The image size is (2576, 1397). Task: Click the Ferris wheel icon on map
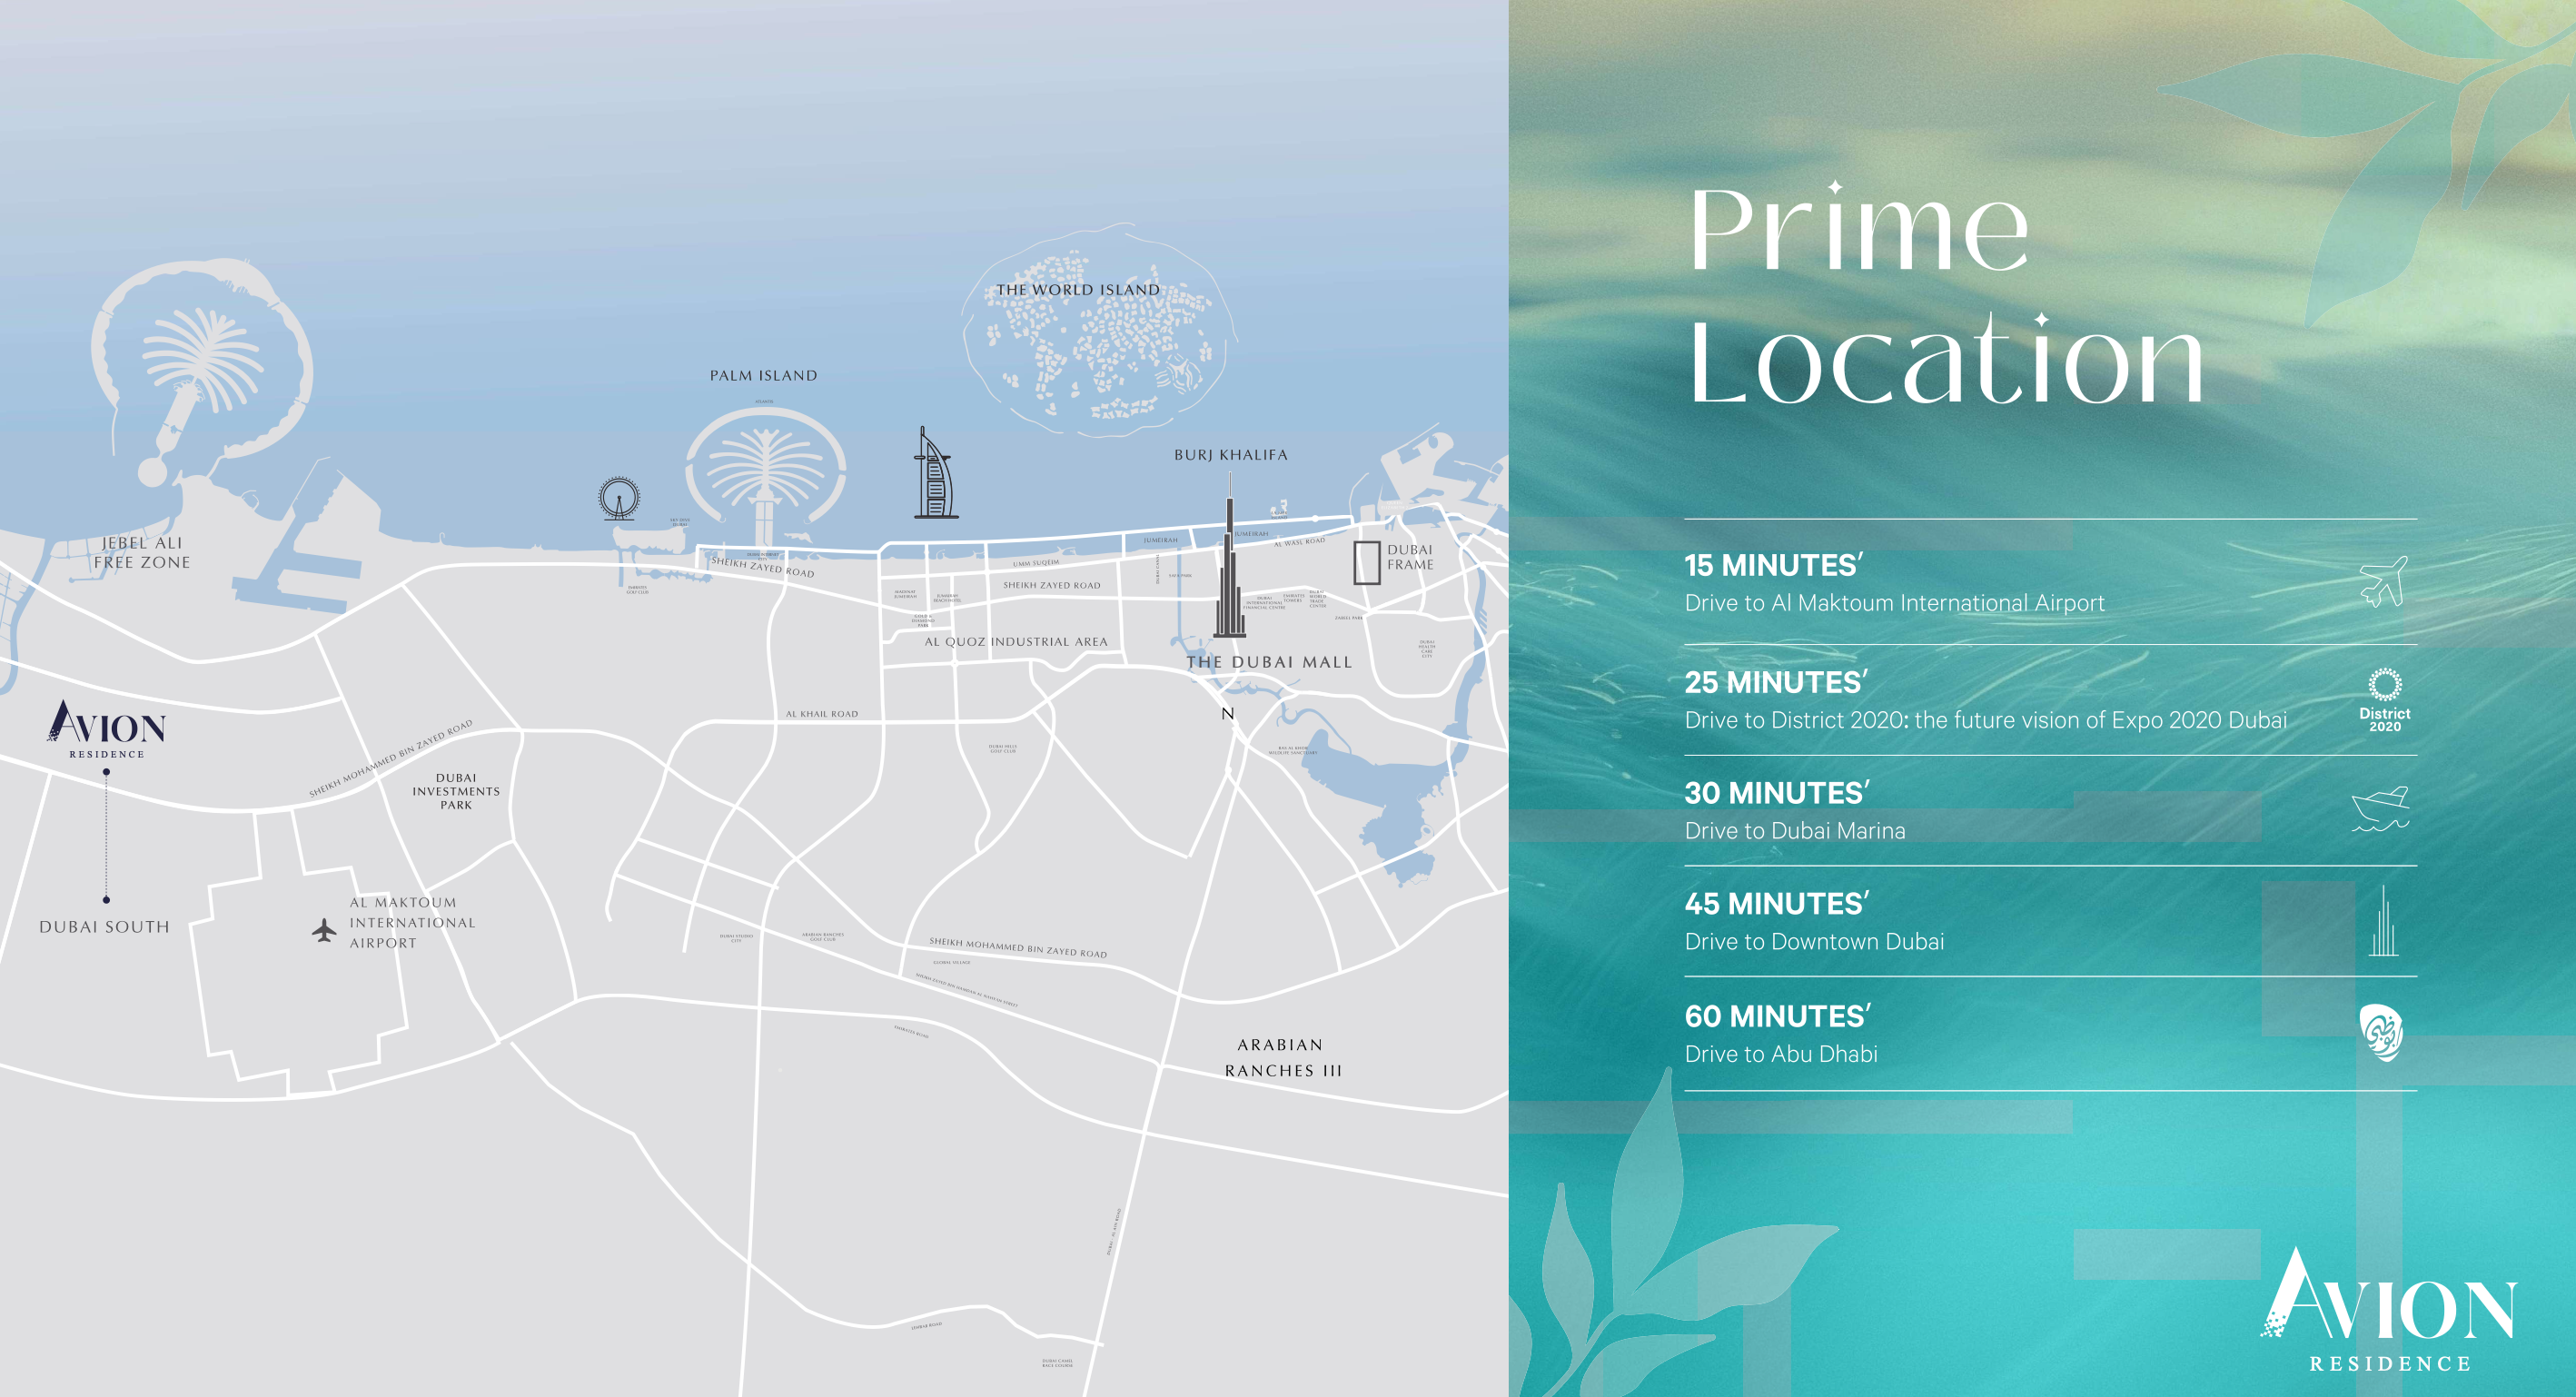[619, 498]
